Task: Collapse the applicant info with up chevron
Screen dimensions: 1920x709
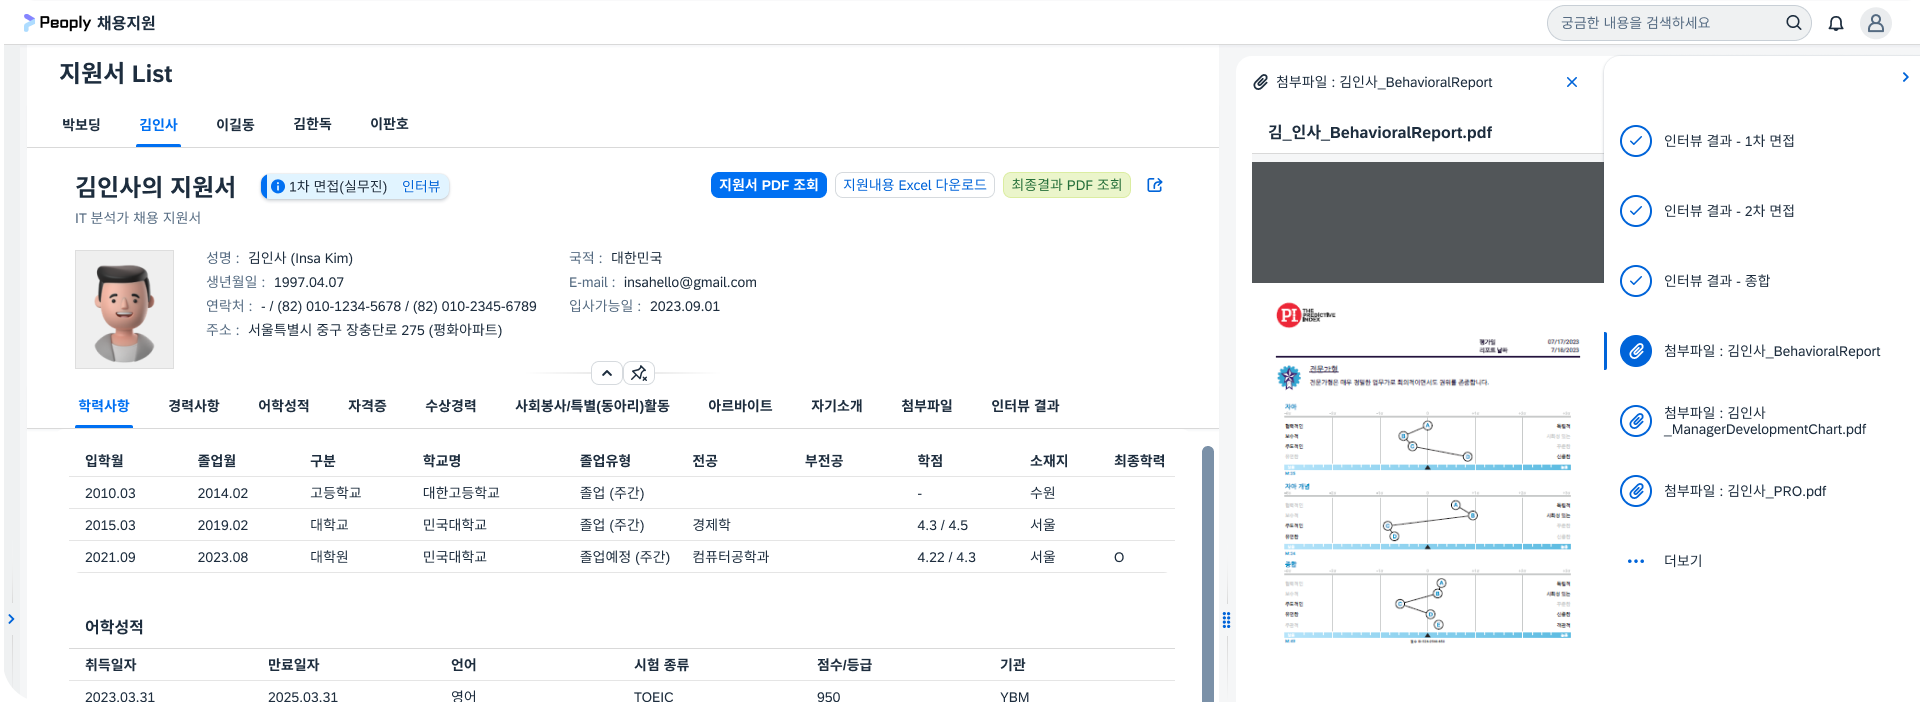Action: pyautogui.click(x=607, y=373)
